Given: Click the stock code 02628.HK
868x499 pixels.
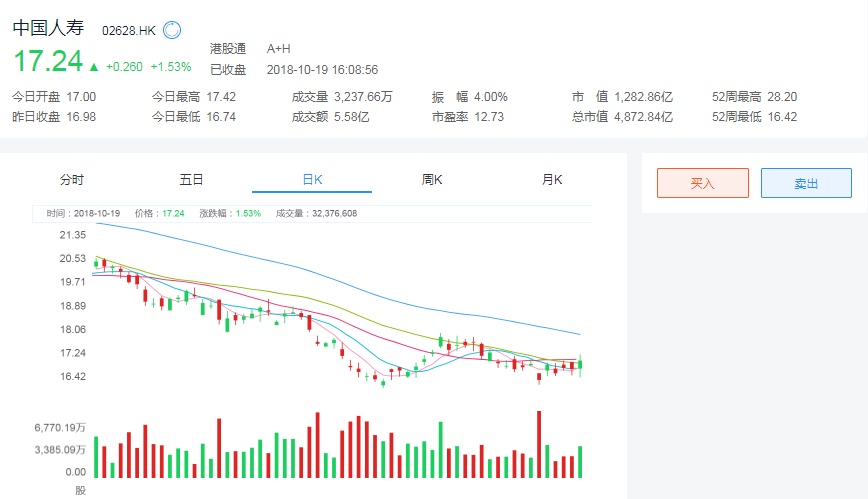Looking at the screenshot, I should point(129,31).
